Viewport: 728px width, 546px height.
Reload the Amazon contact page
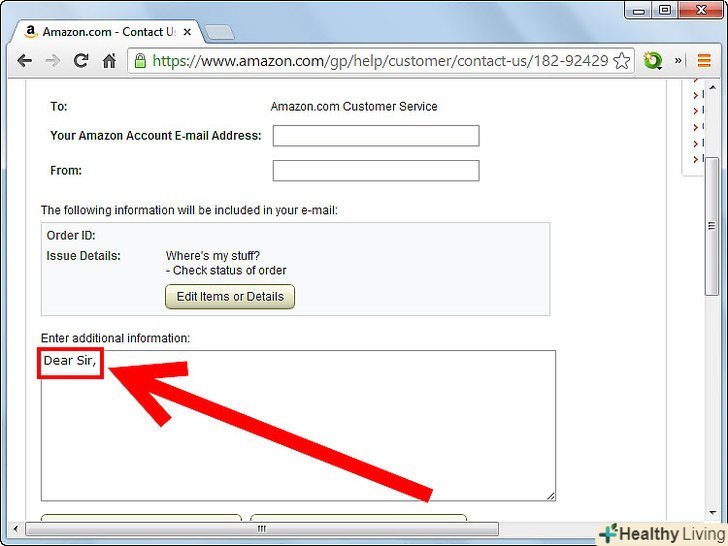coord(81,60)
